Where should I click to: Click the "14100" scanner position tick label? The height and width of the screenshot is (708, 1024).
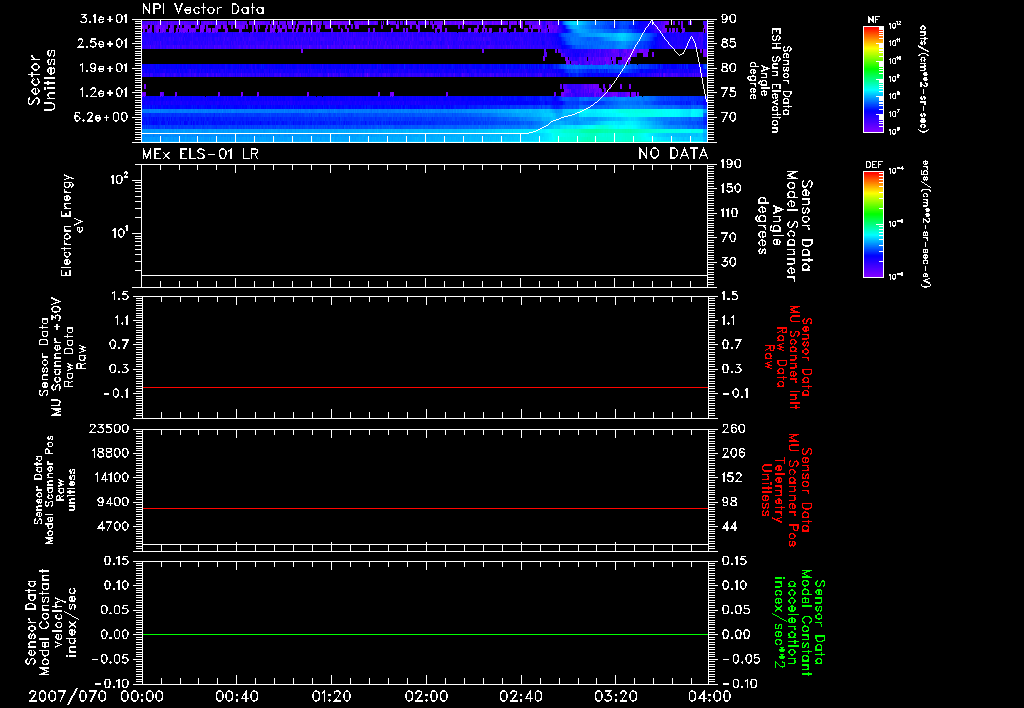point(108,477)
